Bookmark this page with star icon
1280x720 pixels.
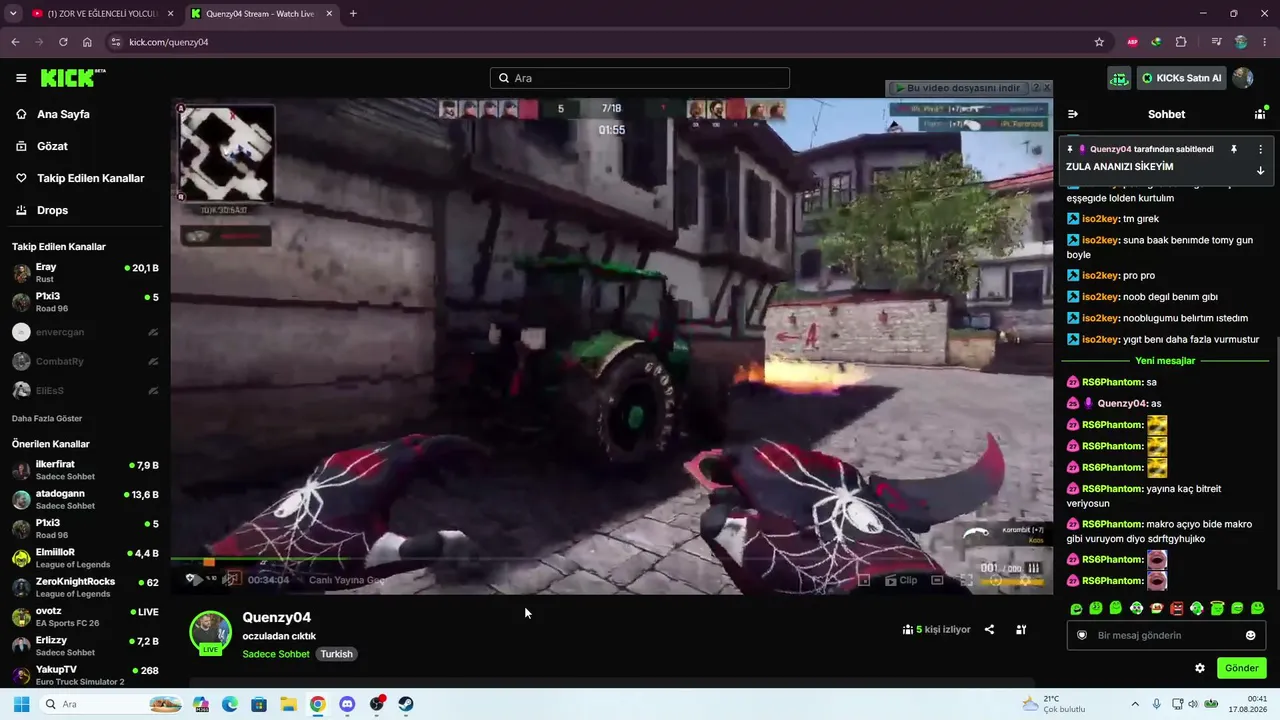pyautogui.click(x=1099, y=42)
